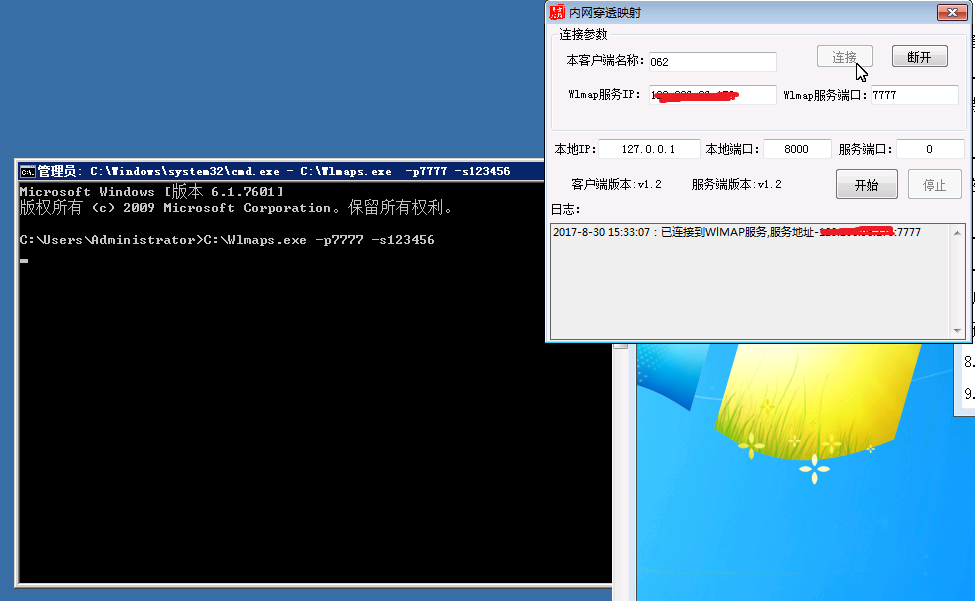Click the 版权所有 copyright line in cmd

pyautogui.click(x=236, y=208)
